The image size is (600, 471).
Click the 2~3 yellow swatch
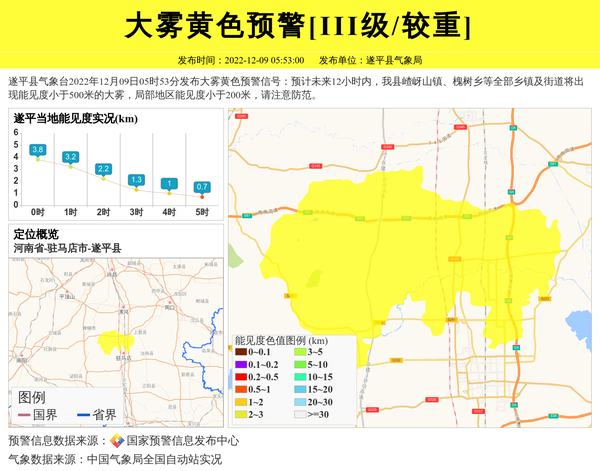tap(241, 414)
